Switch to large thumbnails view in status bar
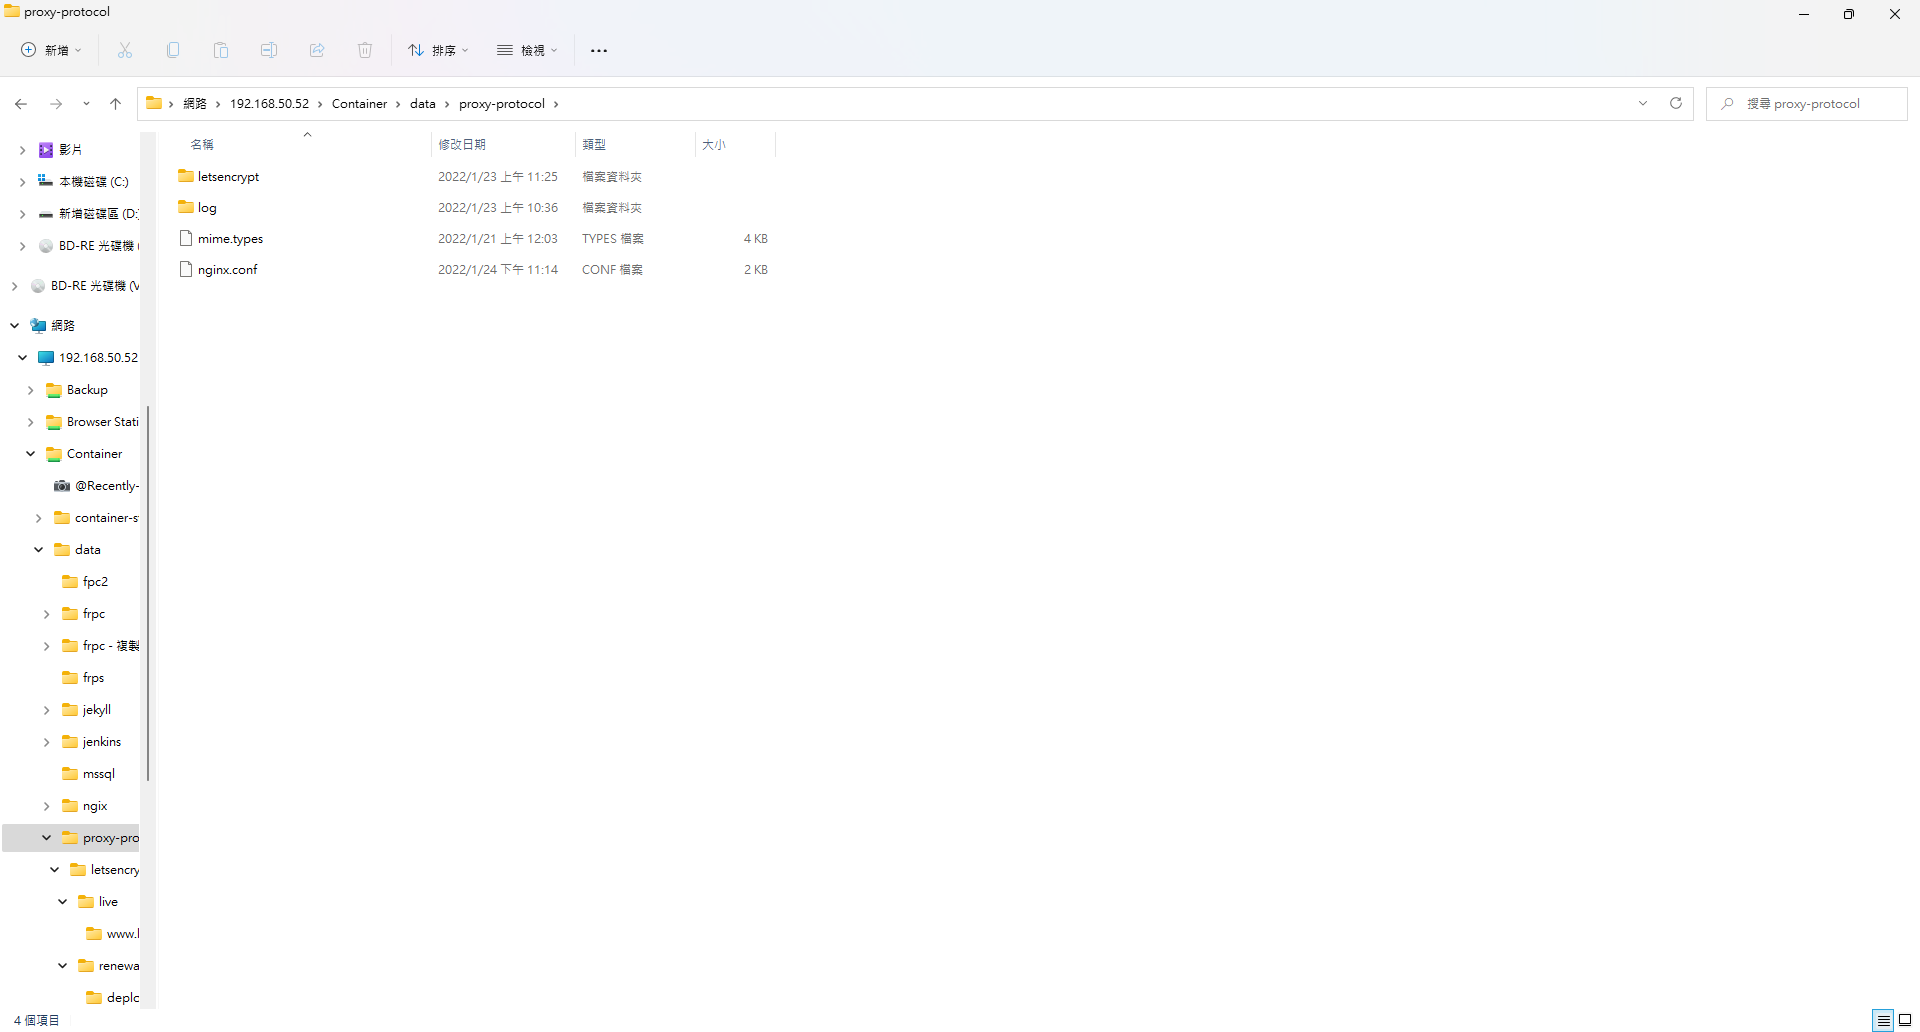Screen dimensions: 1920x1032 click(x=1905, y=1020)
